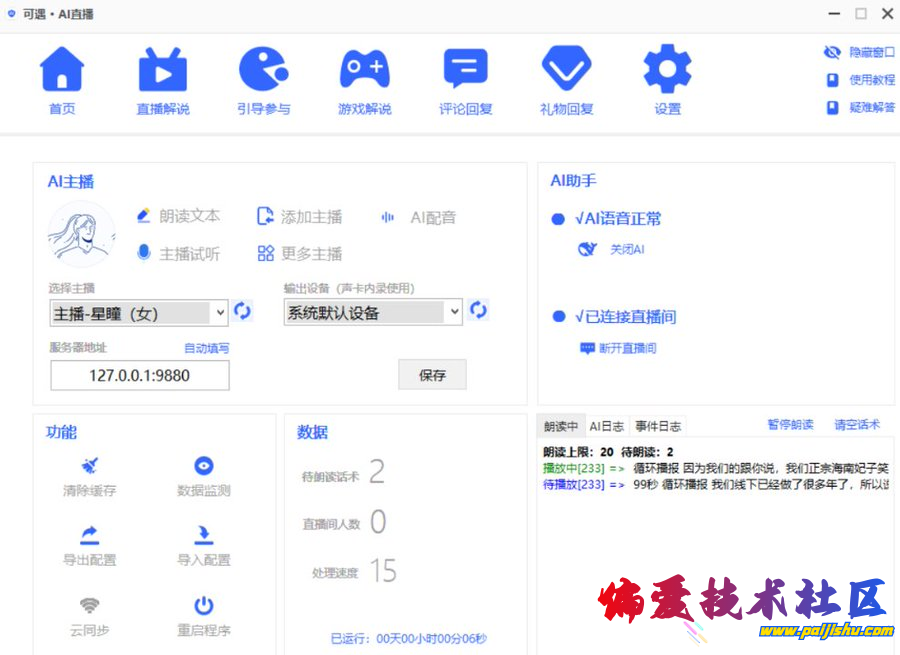Open the 引导参与 section icon

[263, 71]
